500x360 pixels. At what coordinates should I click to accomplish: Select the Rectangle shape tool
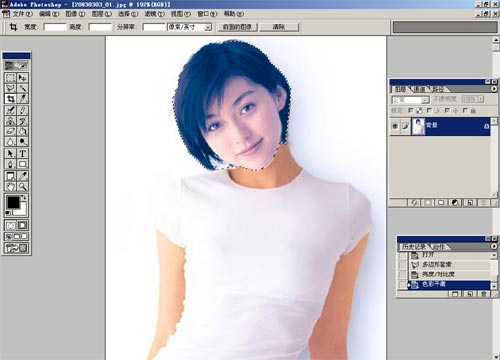(22, 164)
